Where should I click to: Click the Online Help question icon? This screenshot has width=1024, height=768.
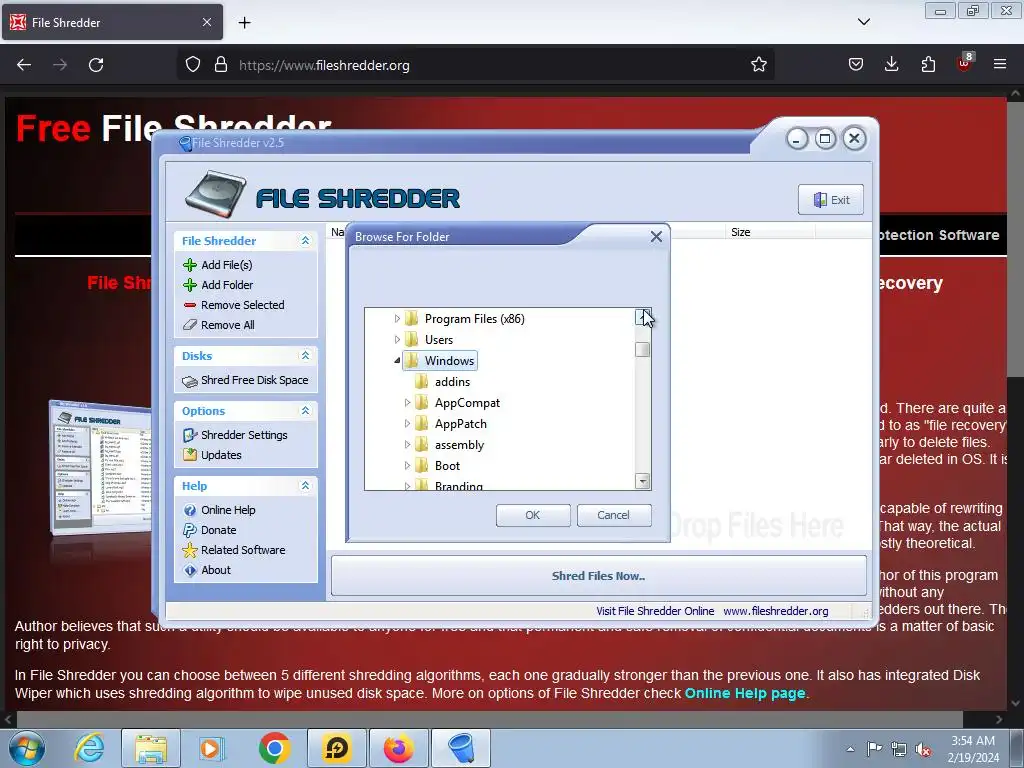[190, 510]
